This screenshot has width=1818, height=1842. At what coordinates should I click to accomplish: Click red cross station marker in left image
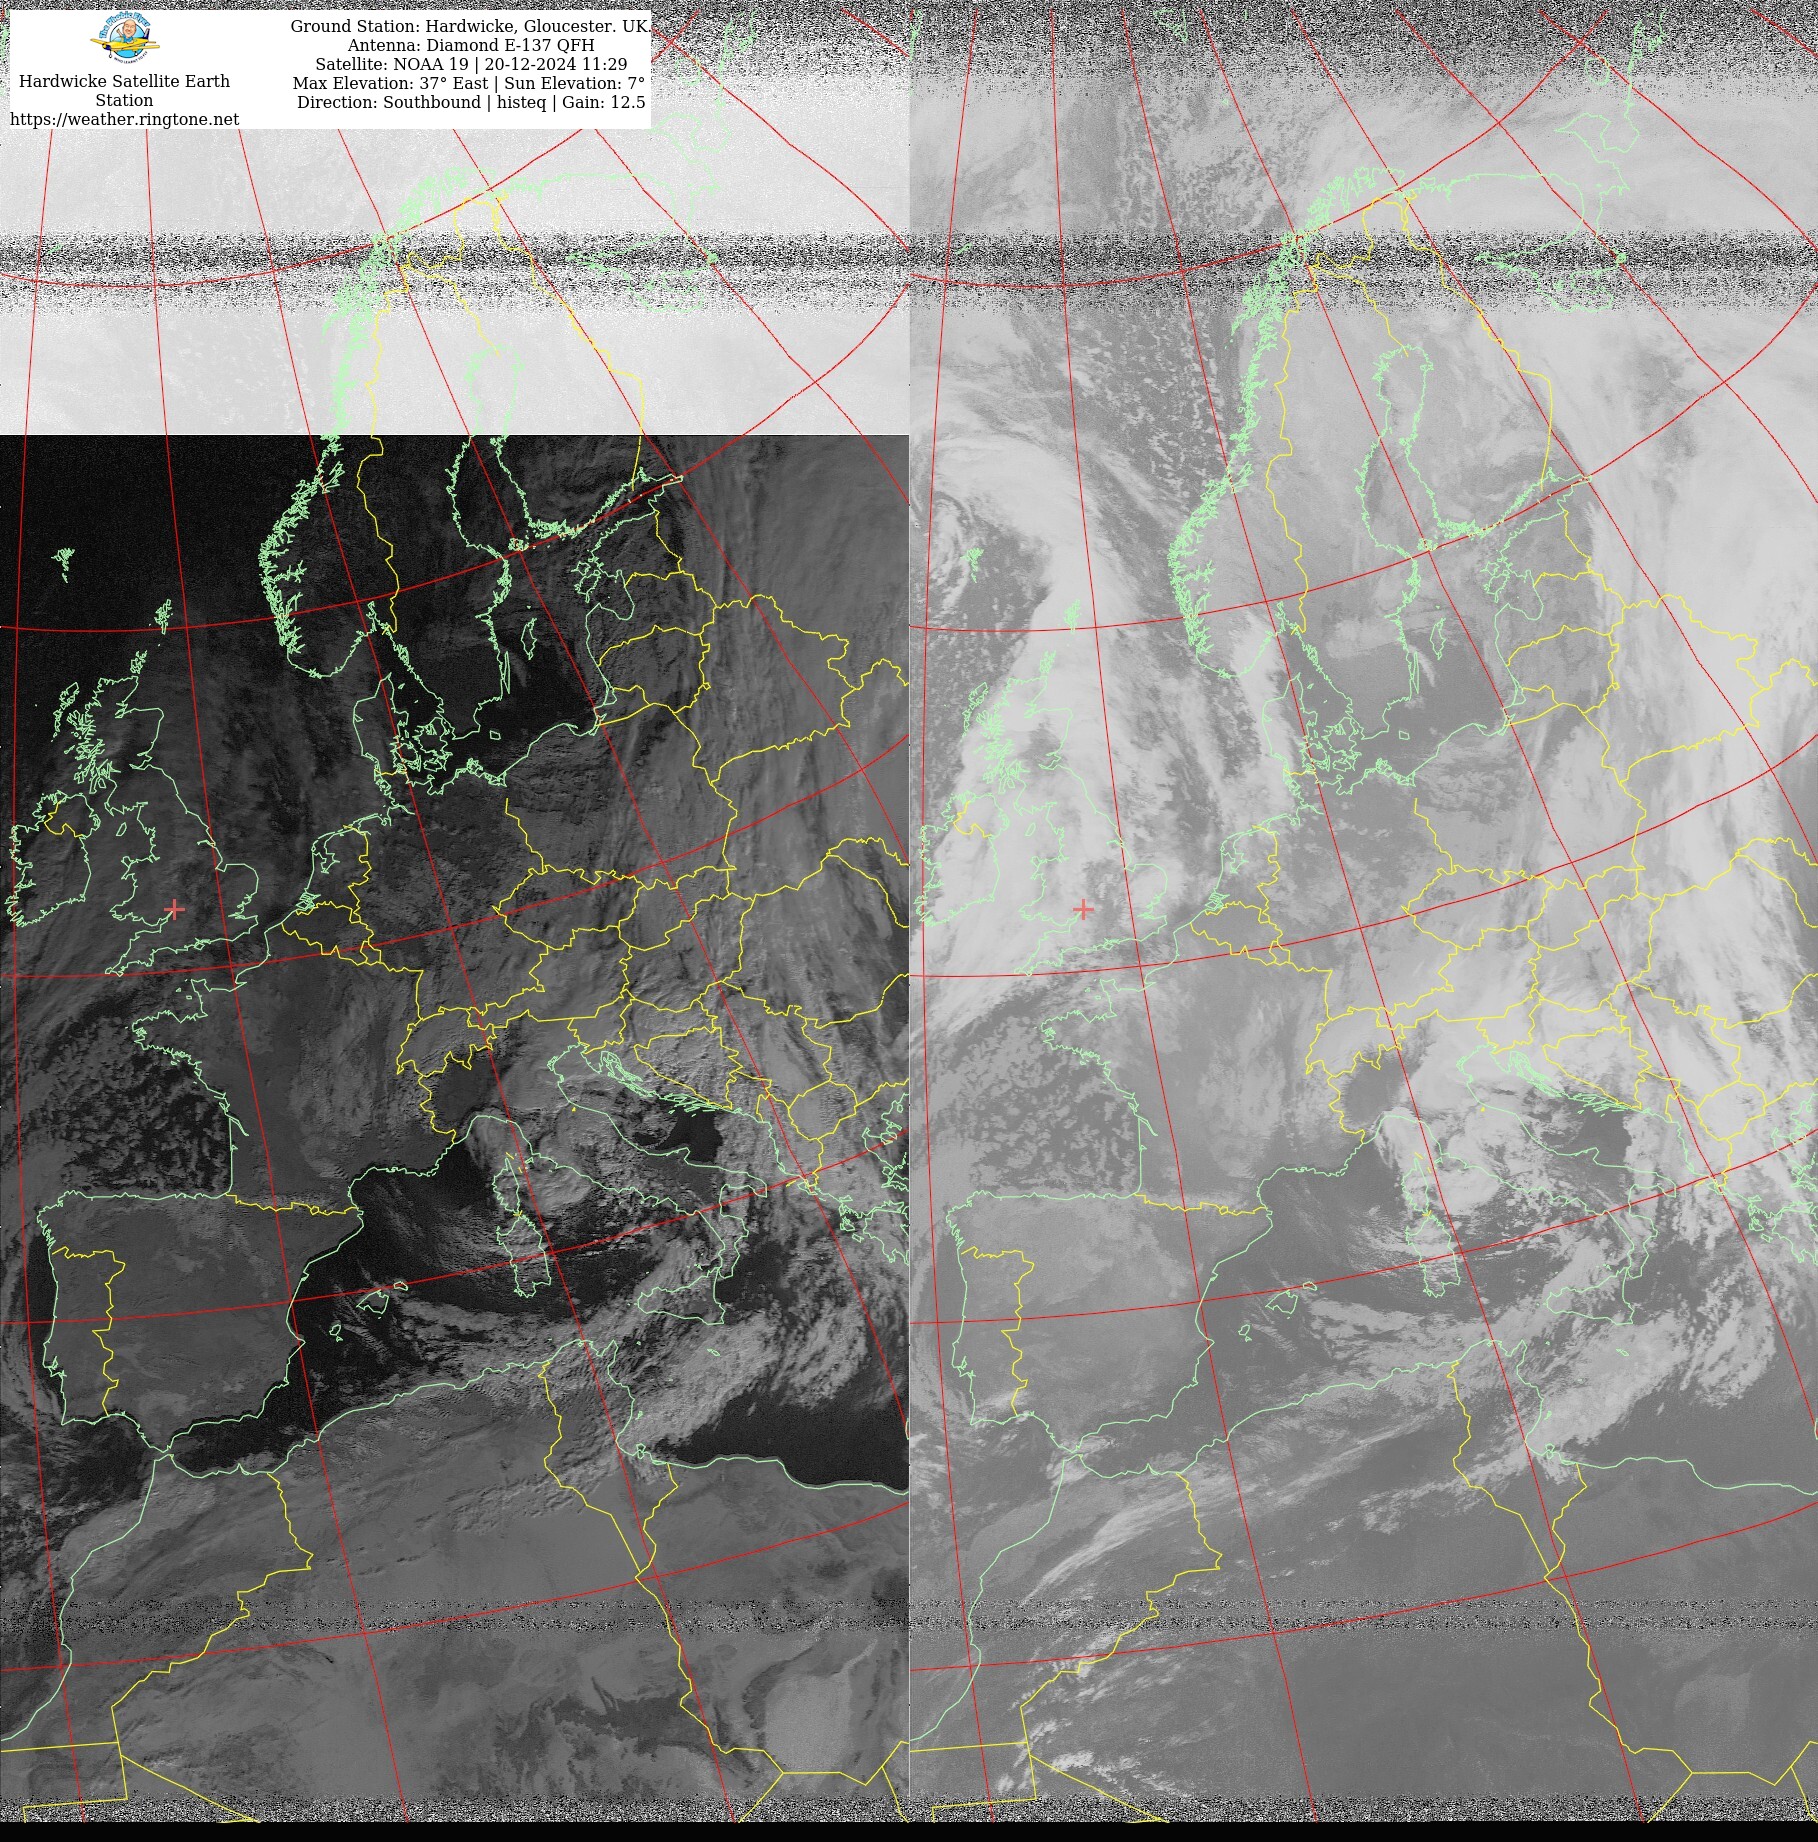pos(175,909)
